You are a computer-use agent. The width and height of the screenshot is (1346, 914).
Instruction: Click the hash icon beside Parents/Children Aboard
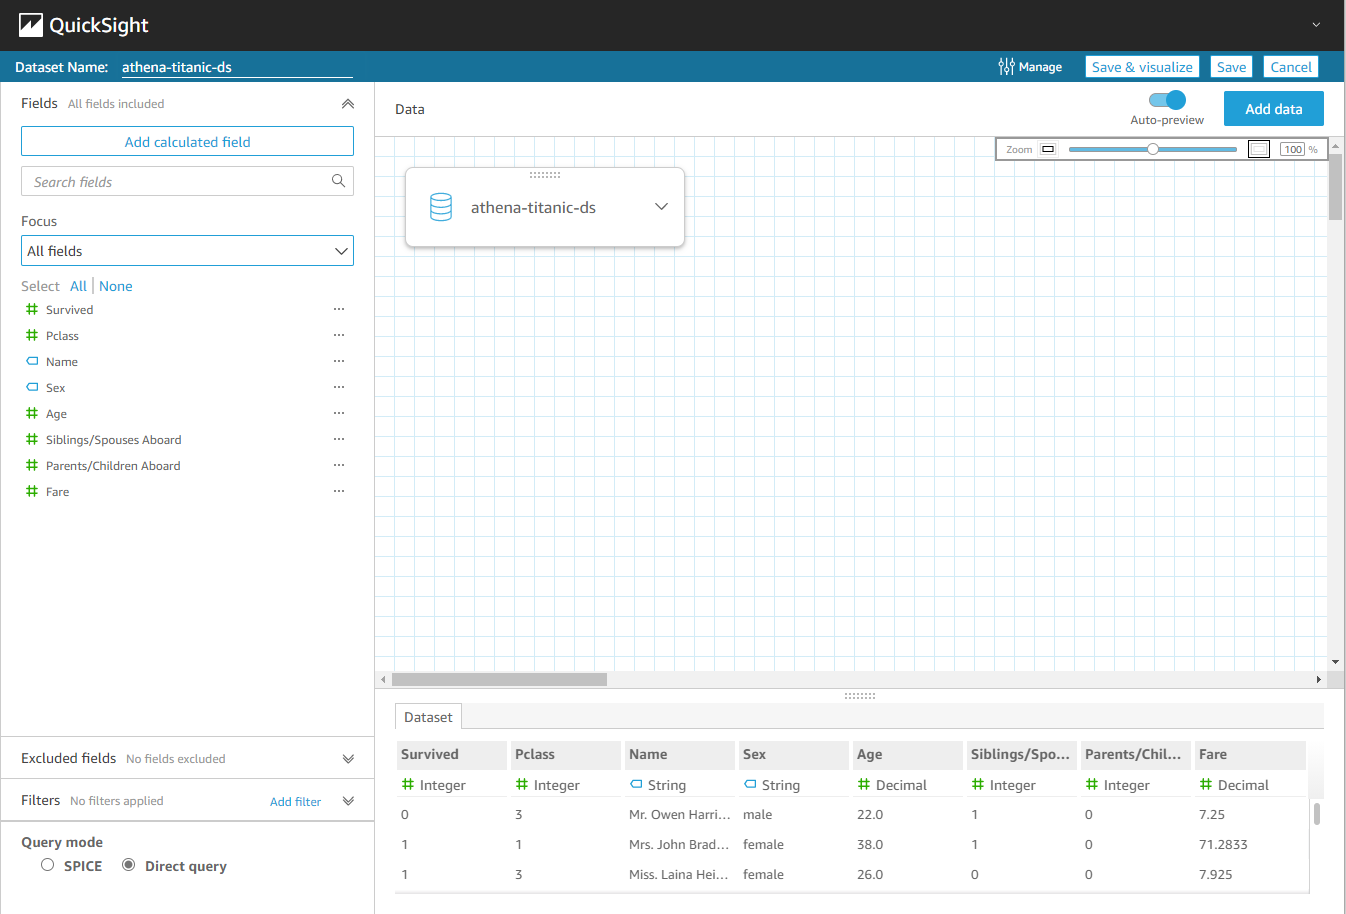click(32, 466)
